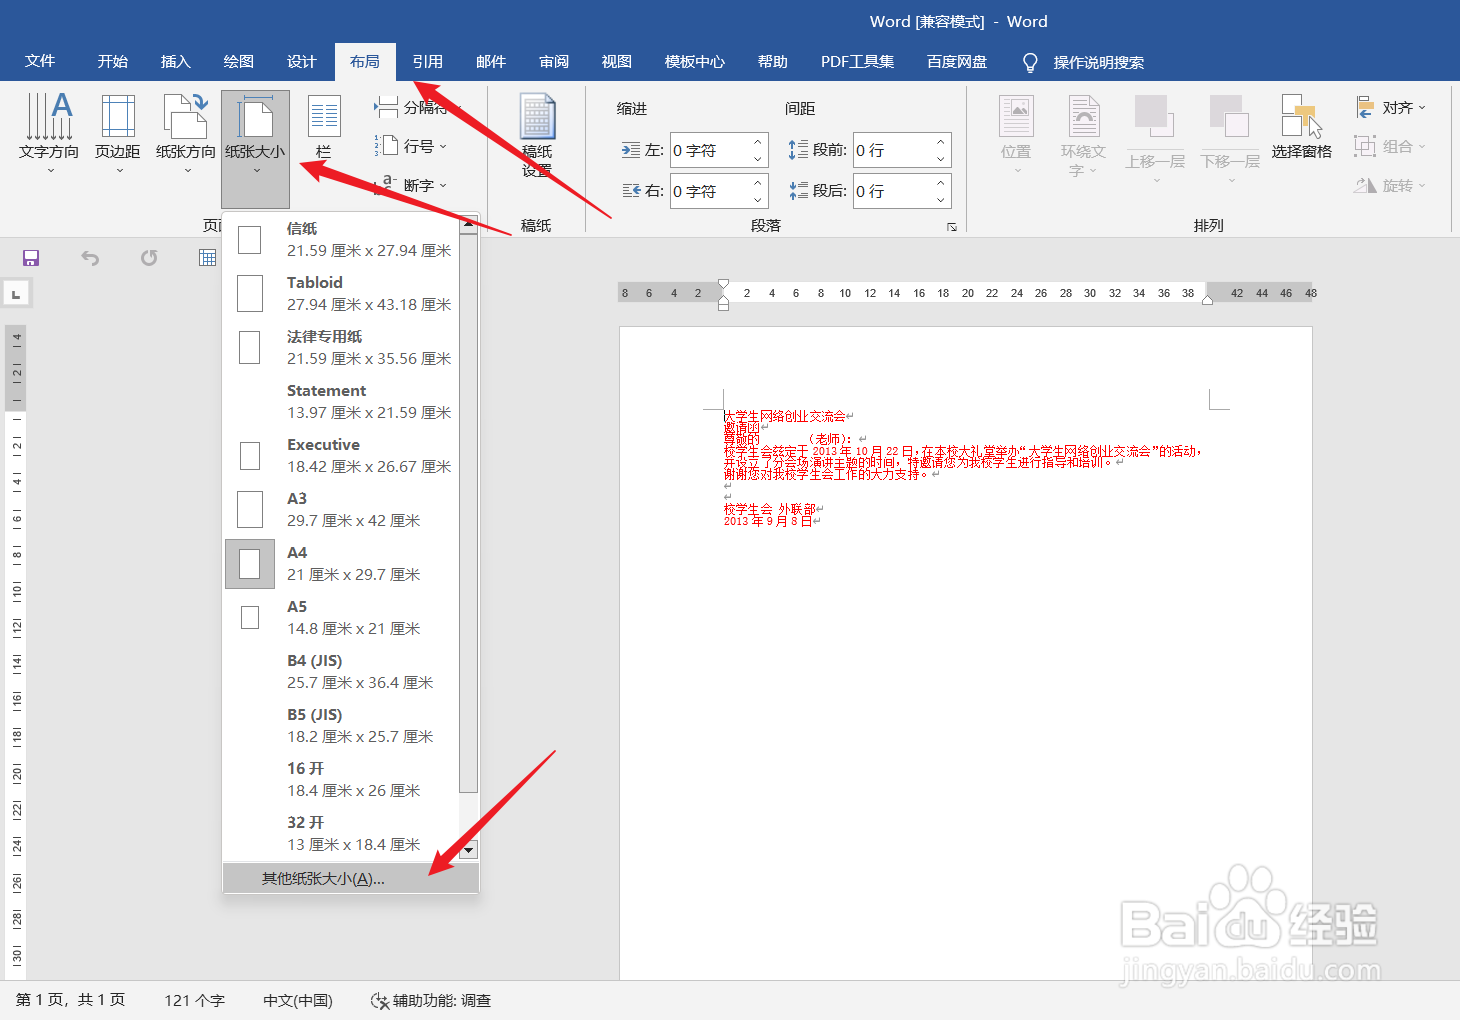Viewport: 1460px width, 1020px height.
Task: Select Tabloid paper size
Action: (341, 293)
